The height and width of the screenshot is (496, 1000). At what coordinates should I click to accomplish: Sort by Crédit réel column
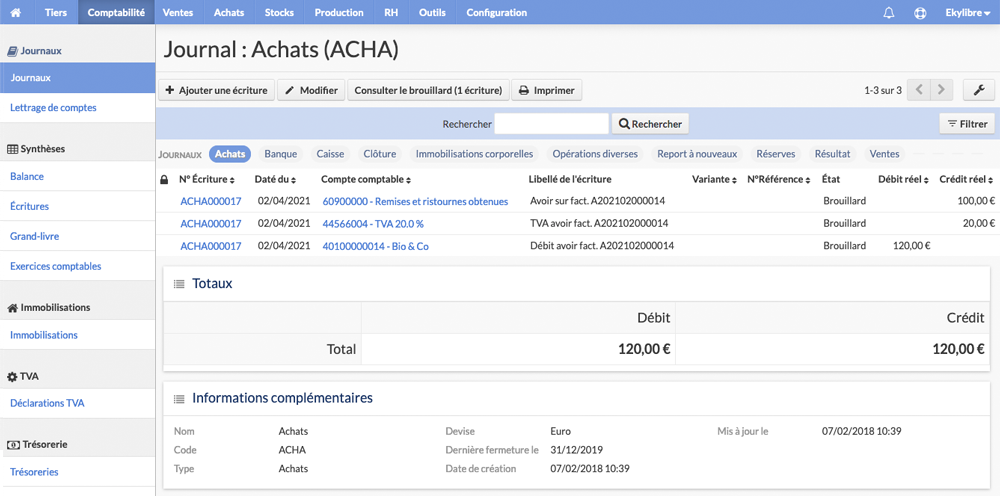click(x=967, y=180)
